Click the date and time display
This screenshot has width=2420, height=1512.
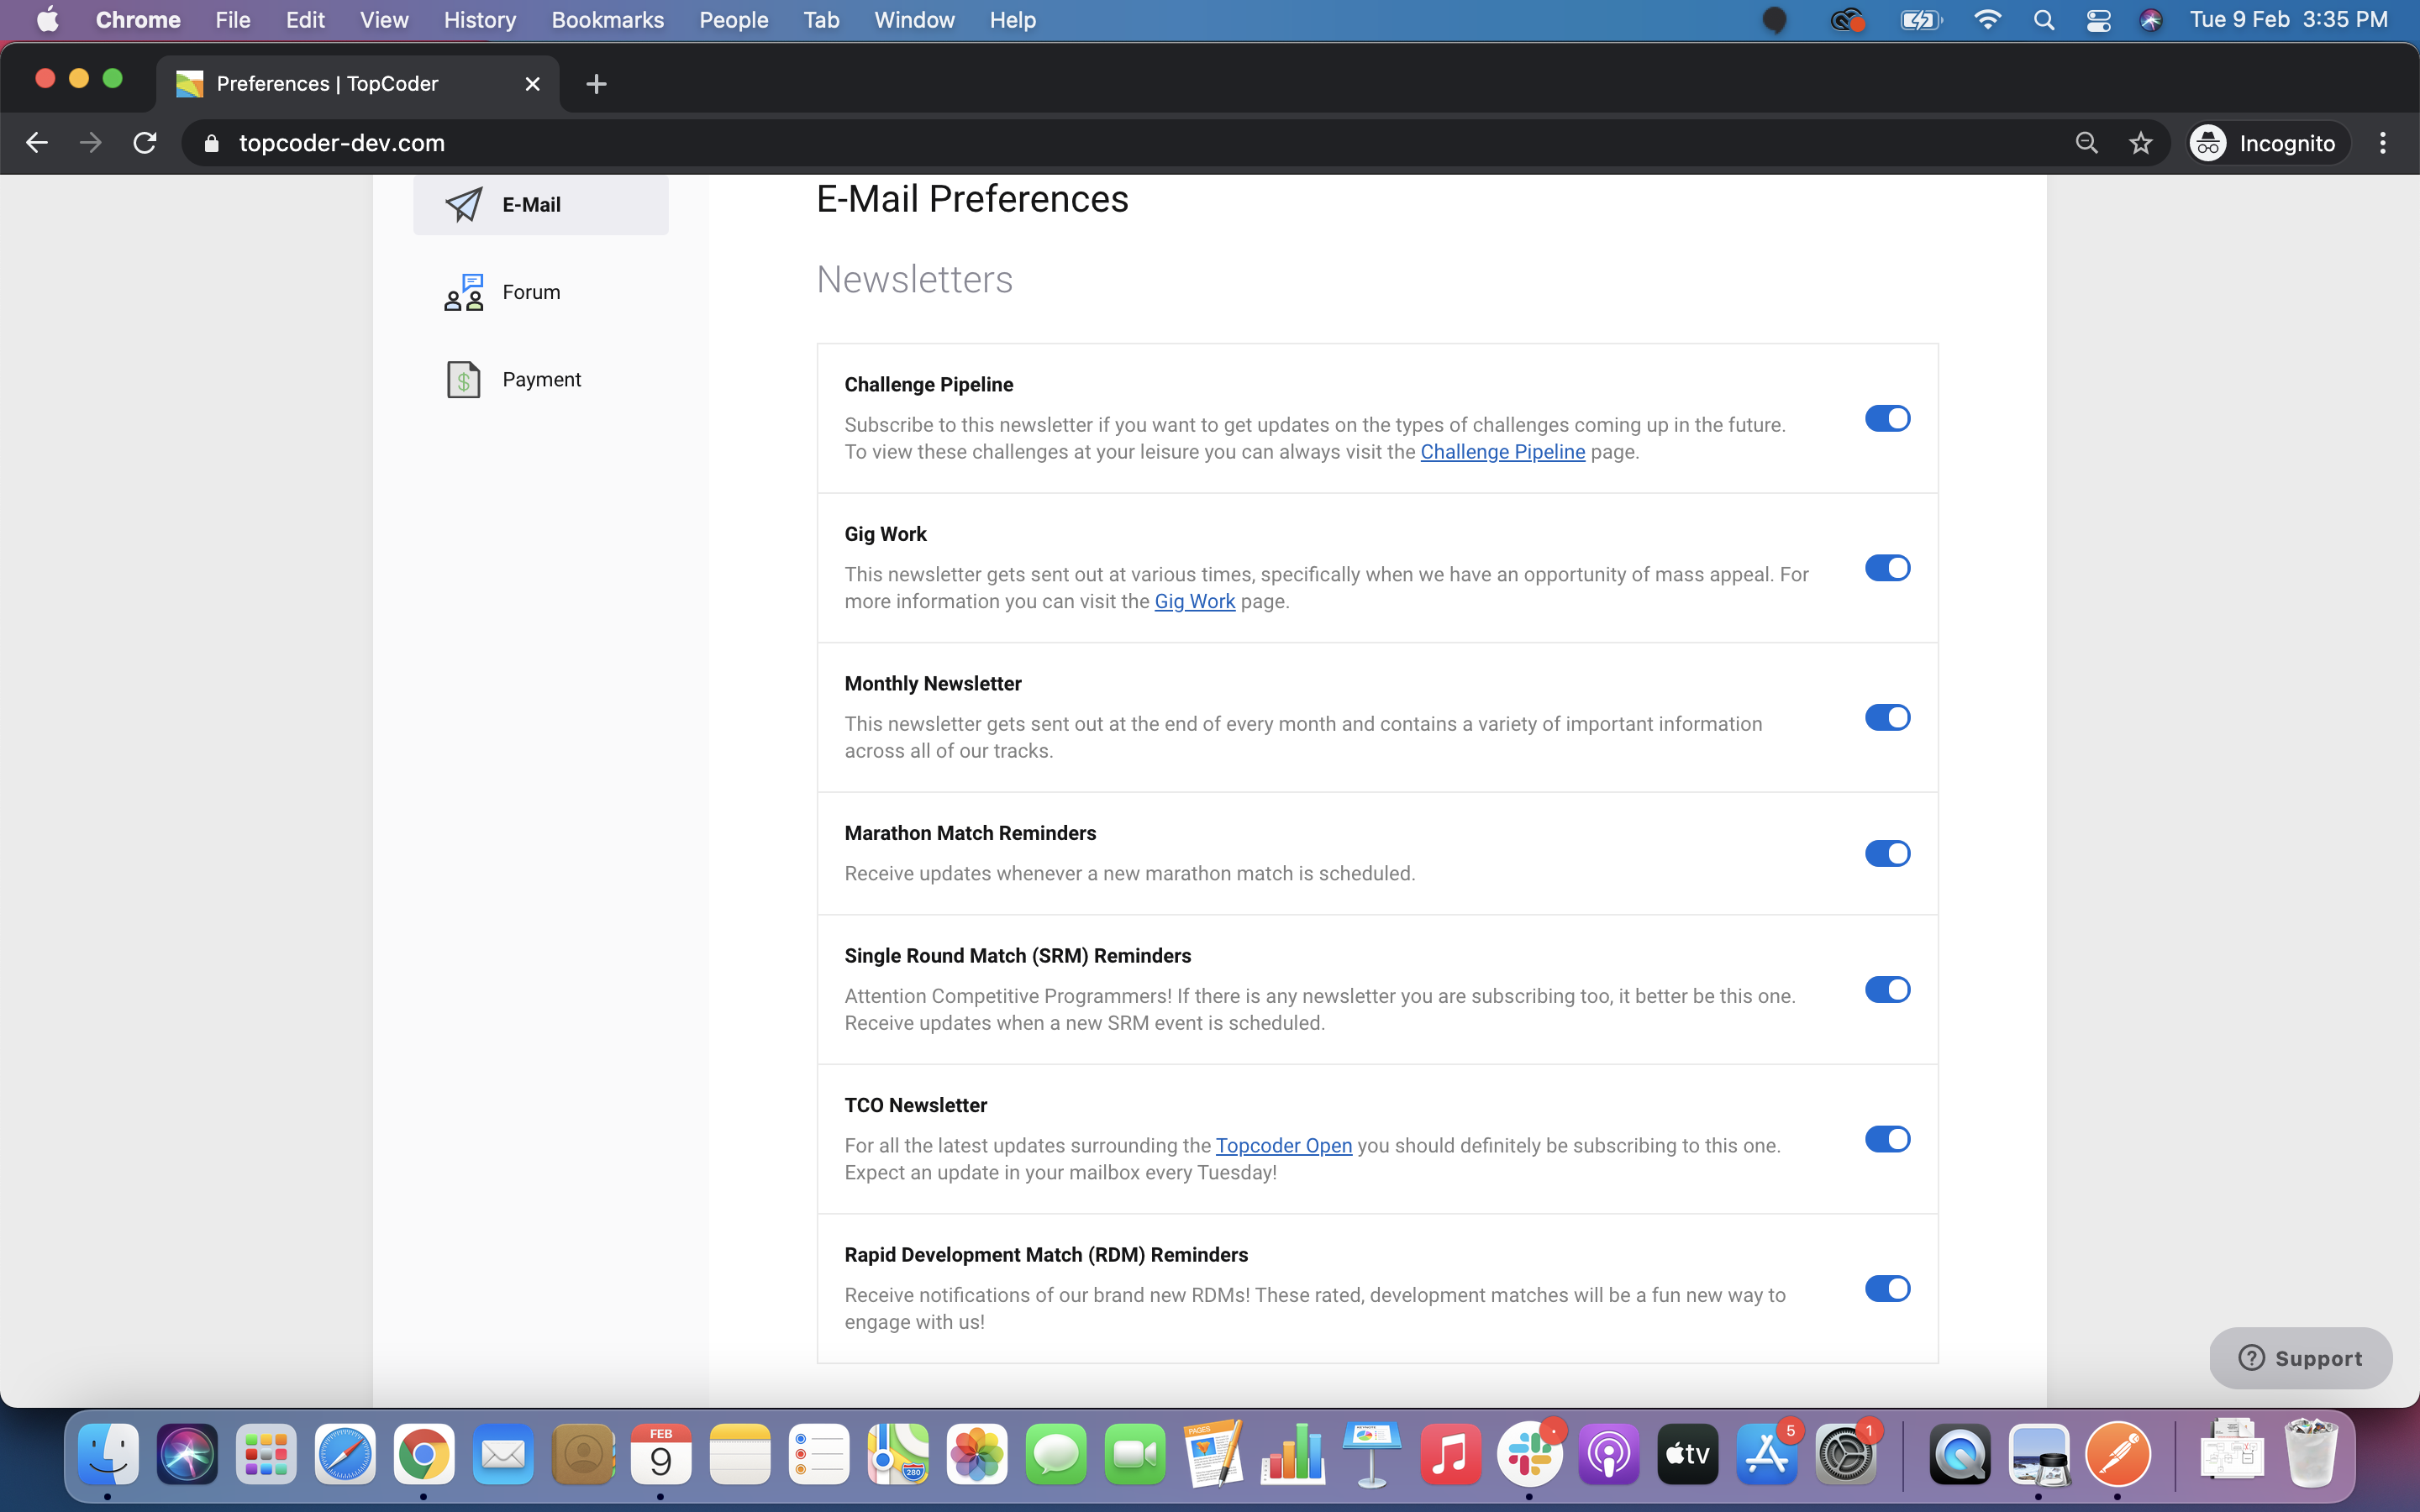(x=2288, y=20)
